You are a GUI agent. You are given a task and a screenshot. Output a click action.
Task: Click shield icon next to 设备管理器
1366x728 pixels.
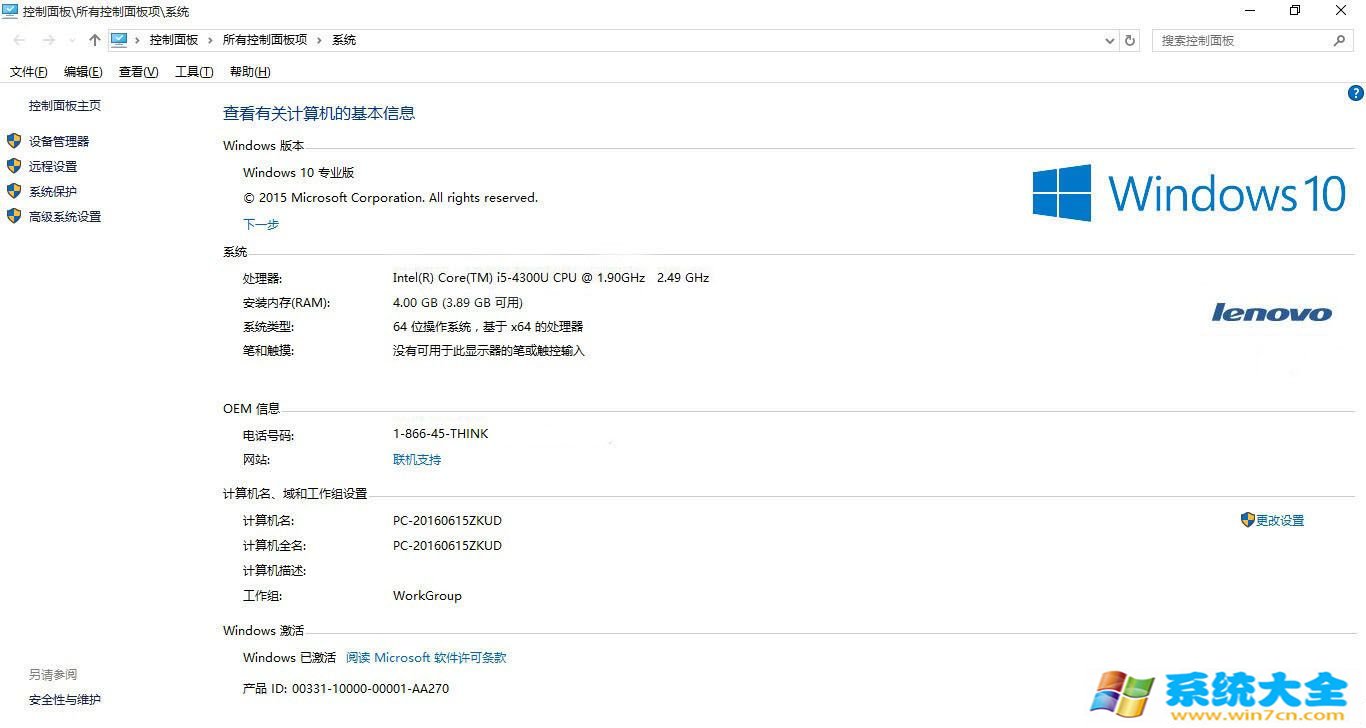tap(14, 141)
